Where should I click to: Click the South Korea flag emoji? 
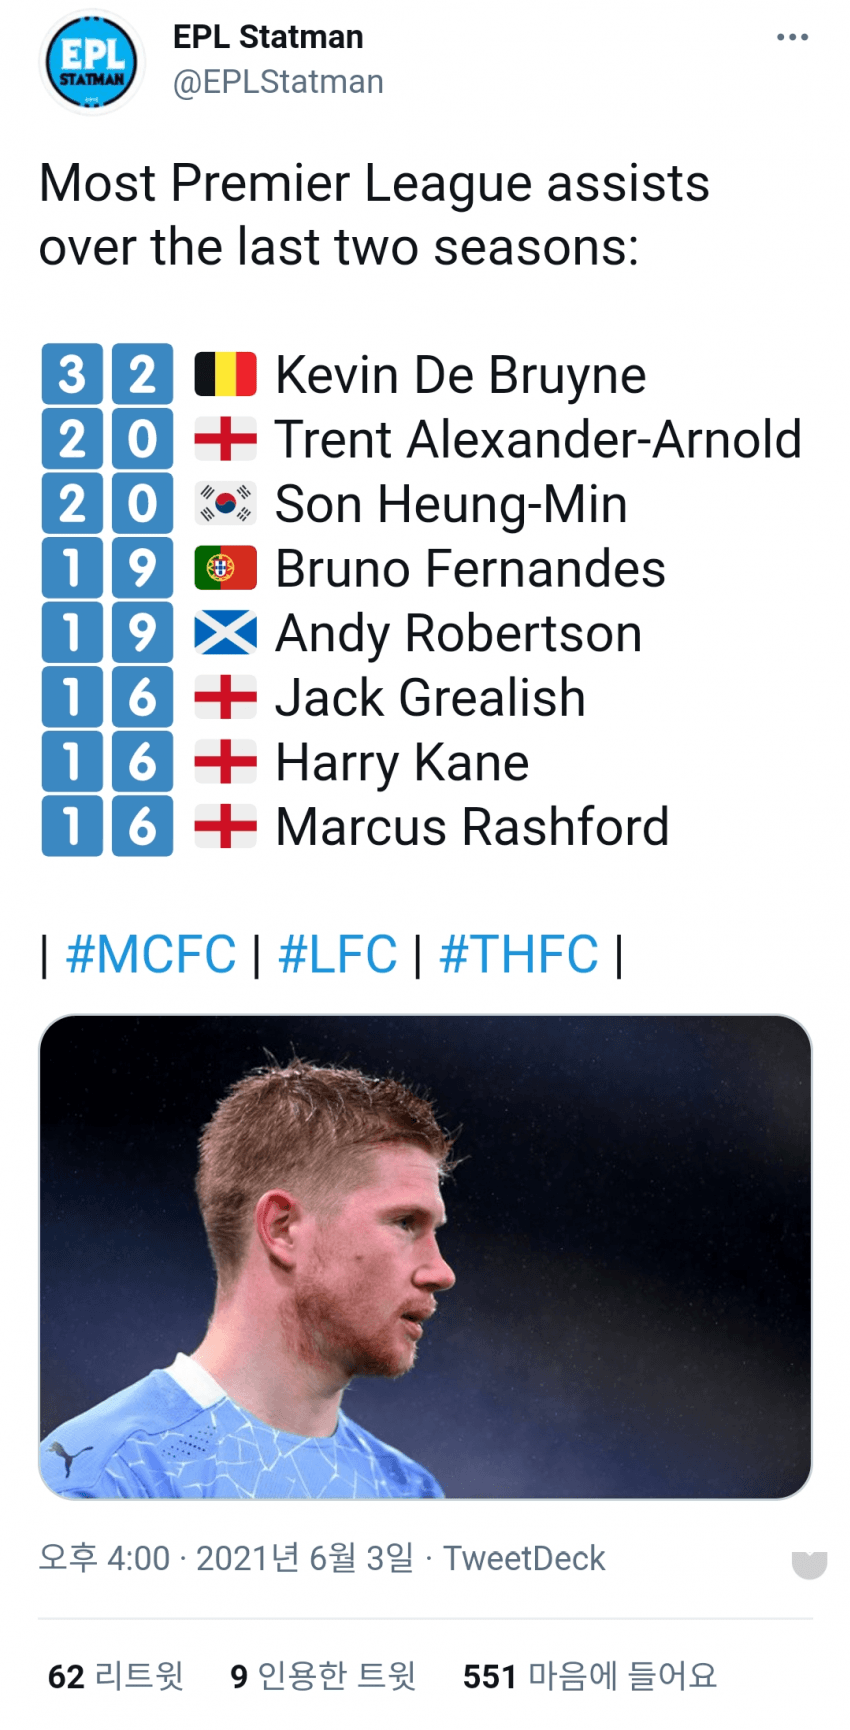click(x=225, y=504)
